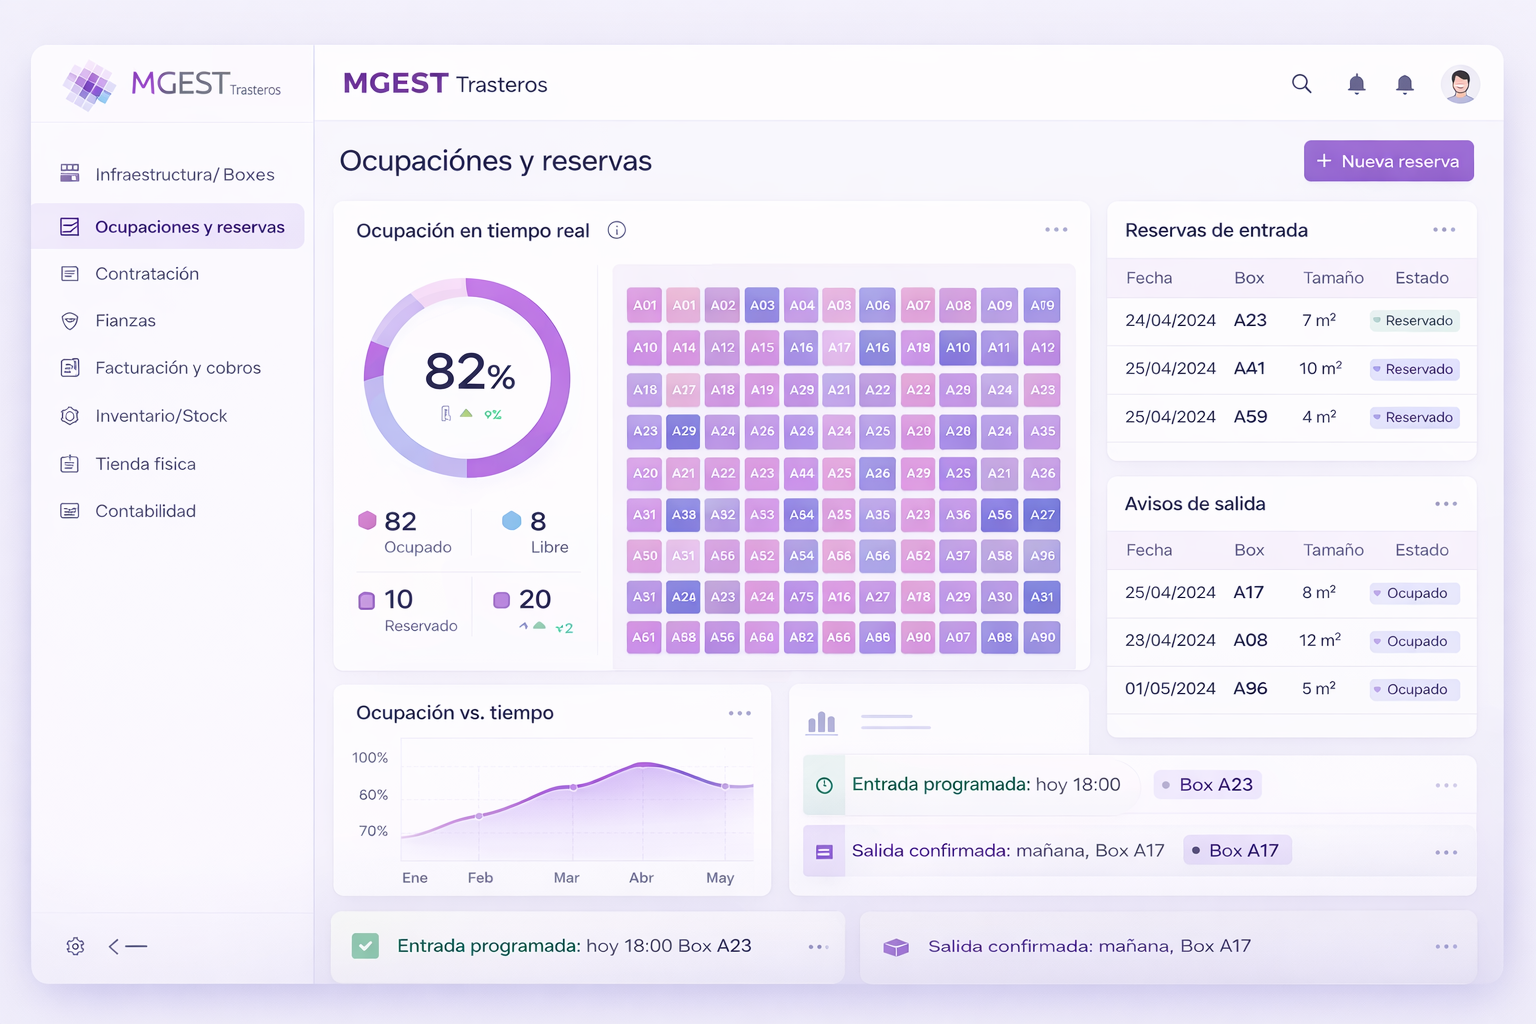Open options menu of Ocupación vs. tiempo chart

[x=740, y=713]
